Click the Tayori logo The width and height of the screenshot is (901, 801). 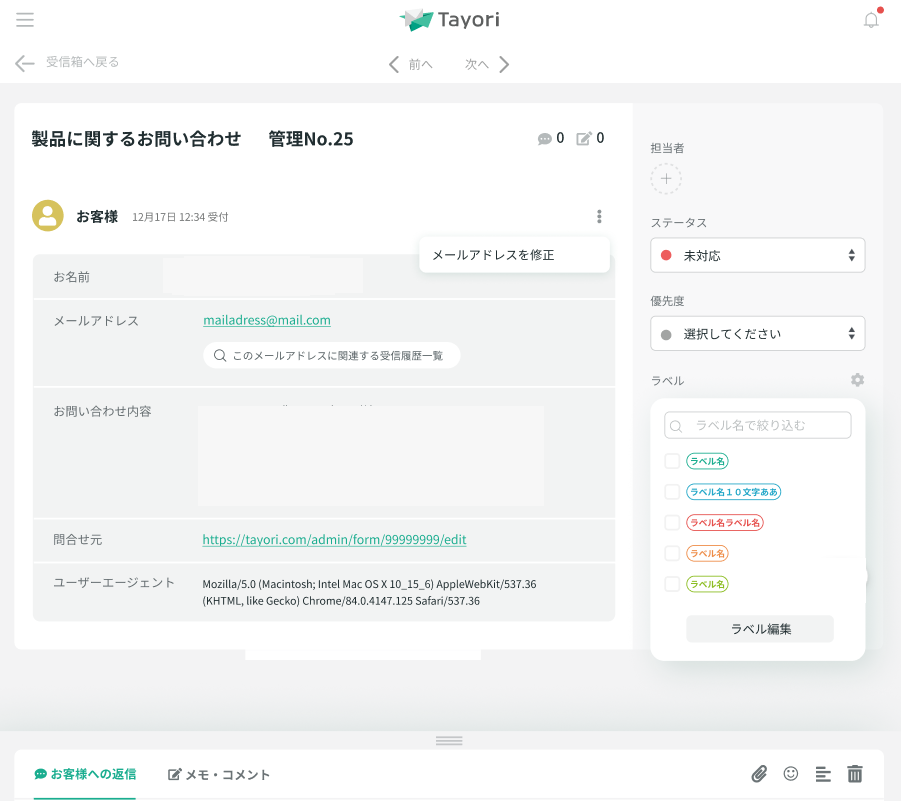pyautogui.click(x=450, y=20)
